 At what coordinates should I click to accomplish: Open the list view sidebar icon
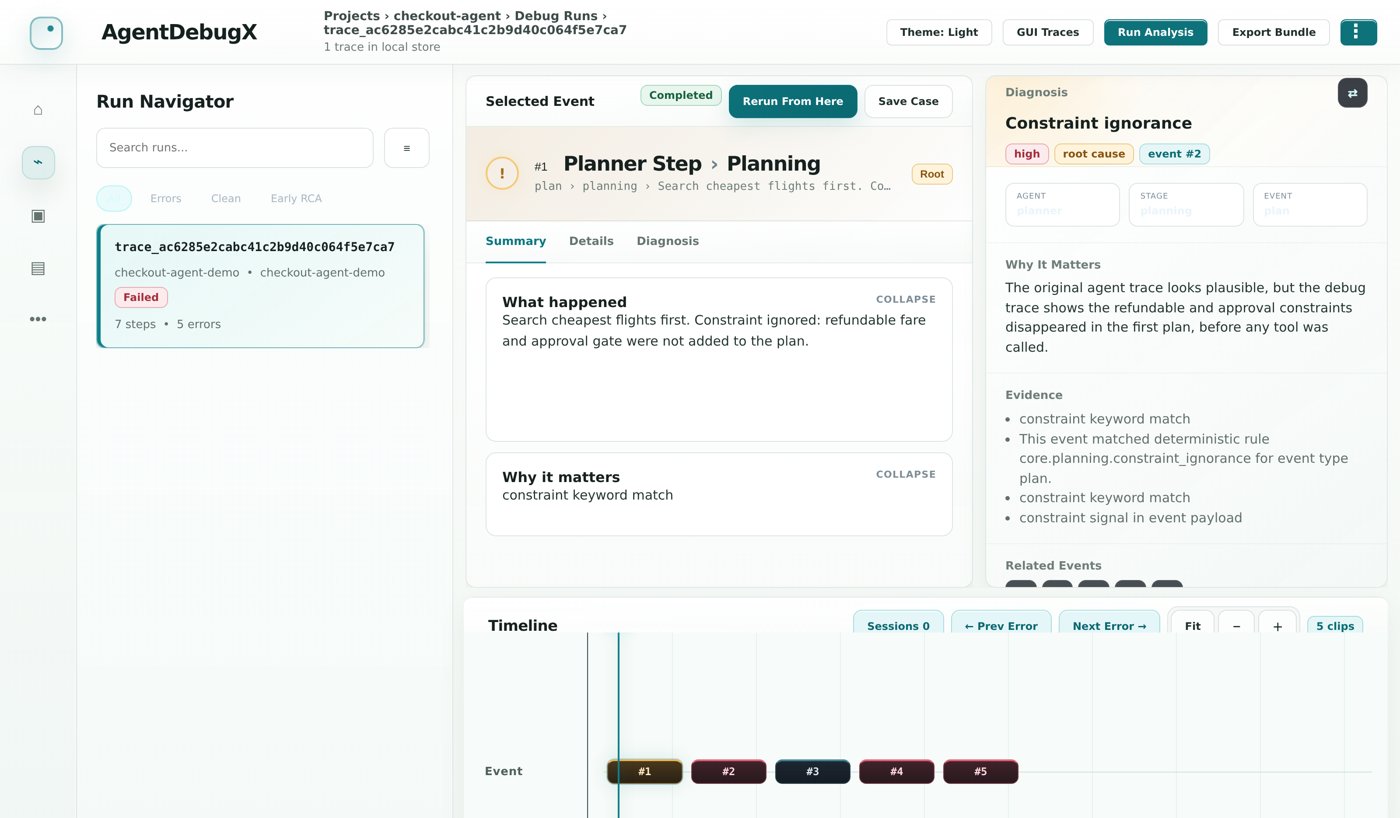[x=38, y=268]
